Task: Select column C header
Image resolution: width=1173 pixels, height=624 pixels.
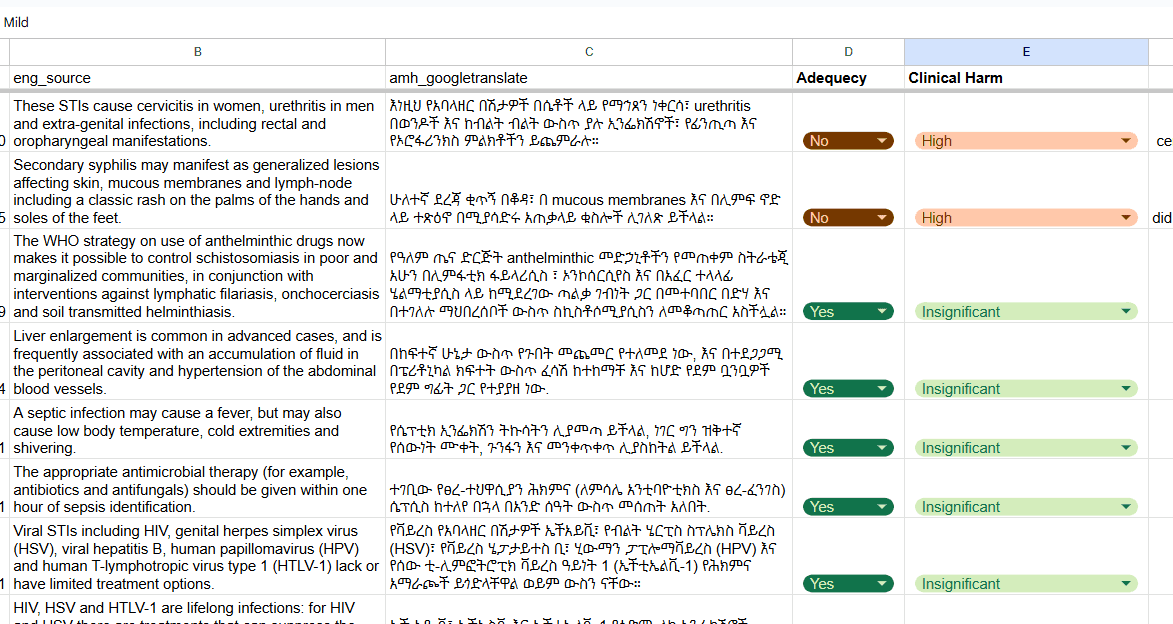Action: point(589,52)
